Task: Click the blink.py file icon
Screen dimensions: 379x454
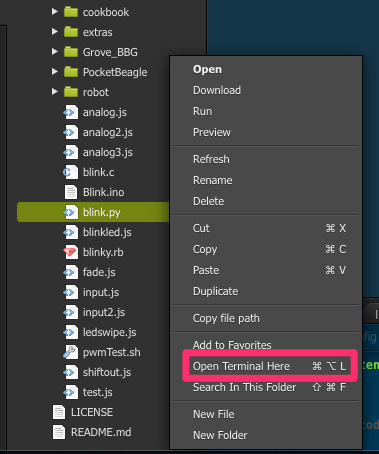Action: tap(70, 212)
